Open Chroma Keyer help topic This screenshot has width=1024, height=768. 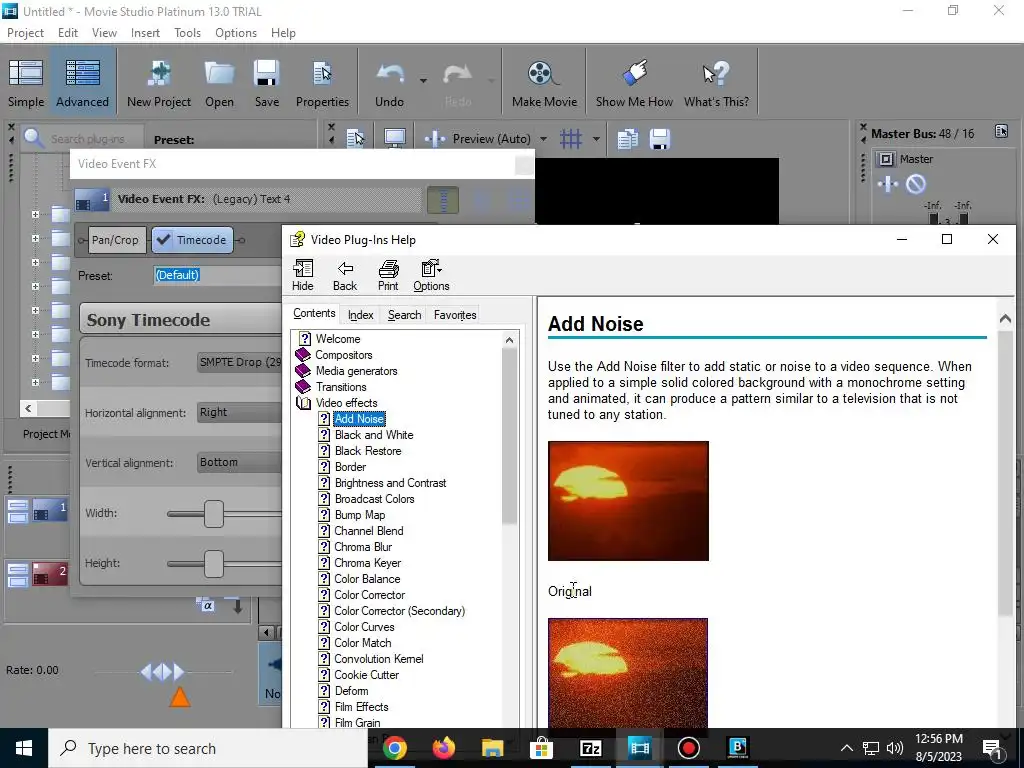(x=368, y=563)
